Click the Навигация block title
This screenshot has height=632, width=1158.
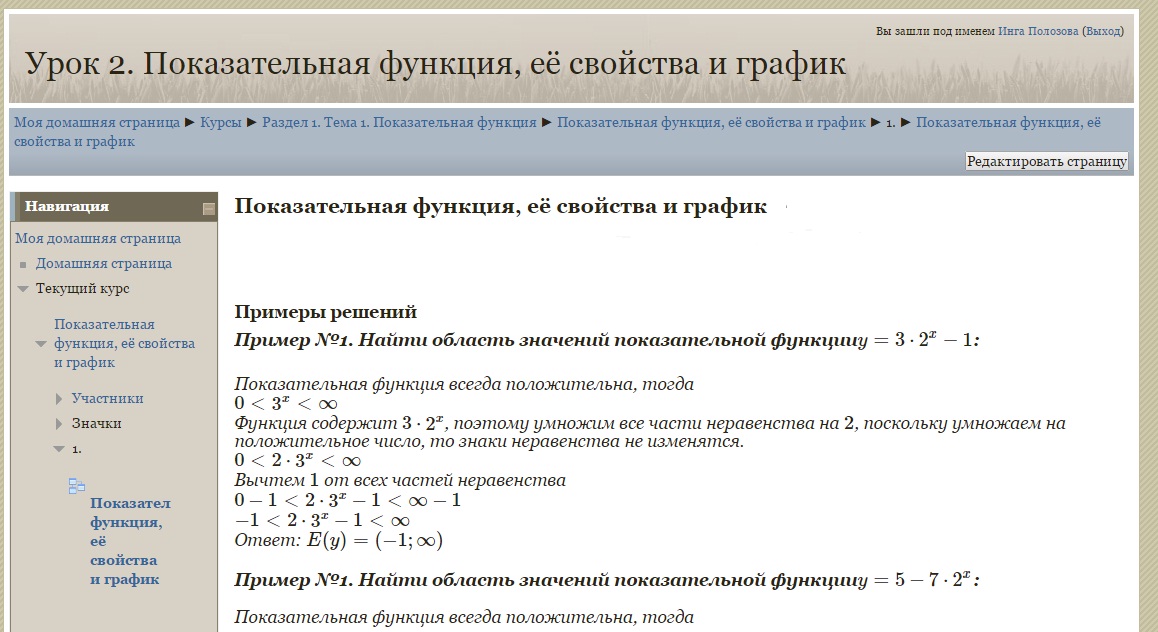[67, 207]
